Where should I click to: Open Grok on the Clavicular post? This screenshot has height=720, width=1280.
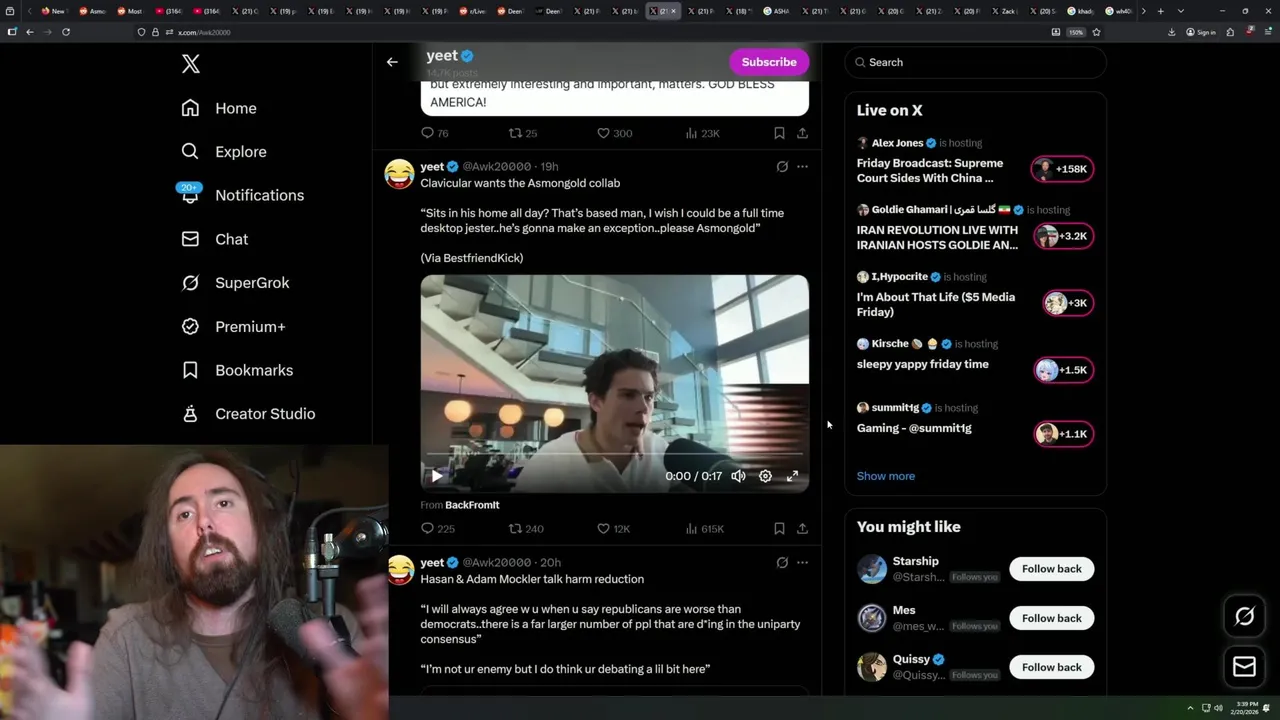point(782,167)
